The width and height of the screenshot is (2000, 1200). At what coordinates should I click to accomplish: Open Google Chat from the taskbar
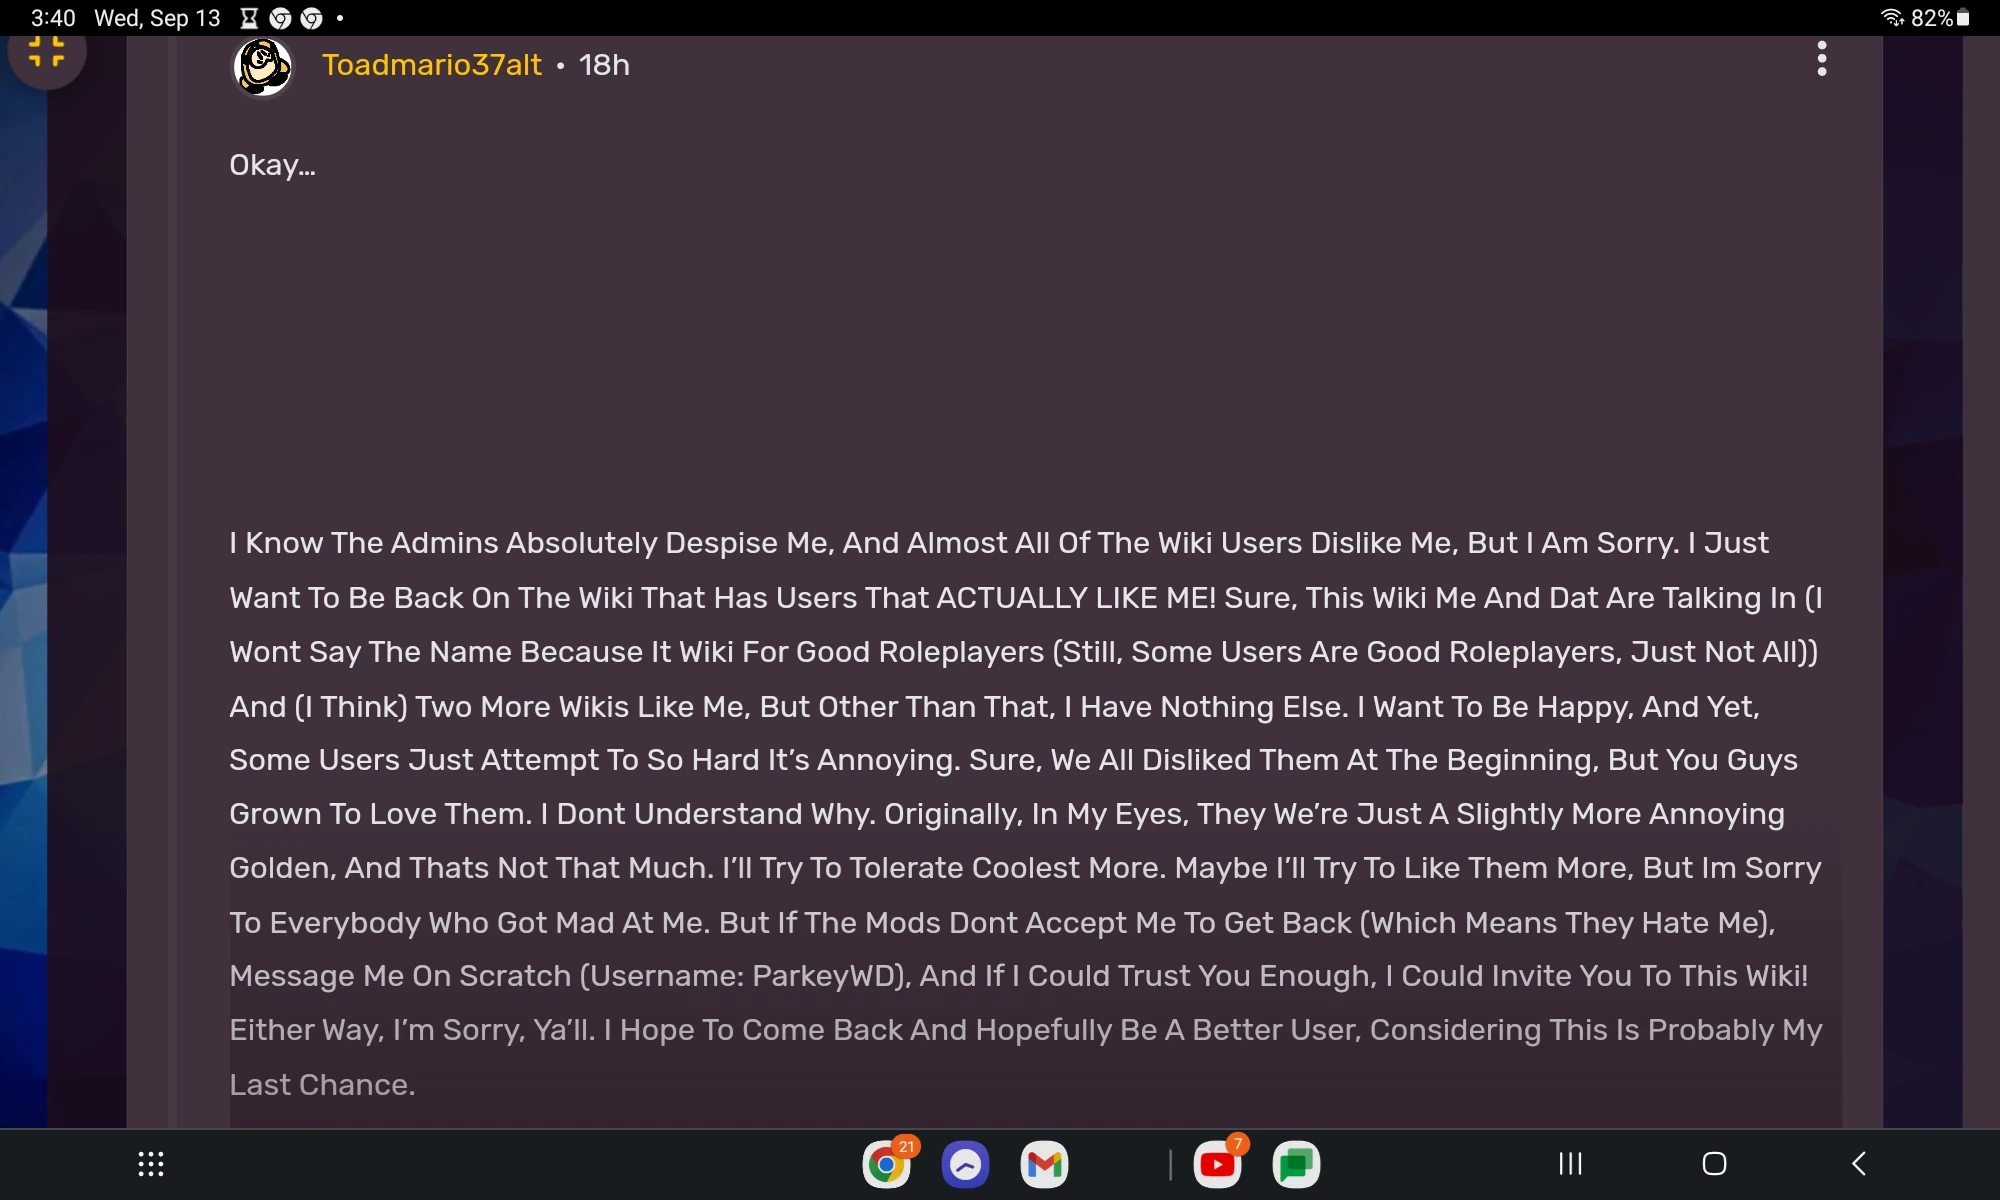click(1296, 1164)
